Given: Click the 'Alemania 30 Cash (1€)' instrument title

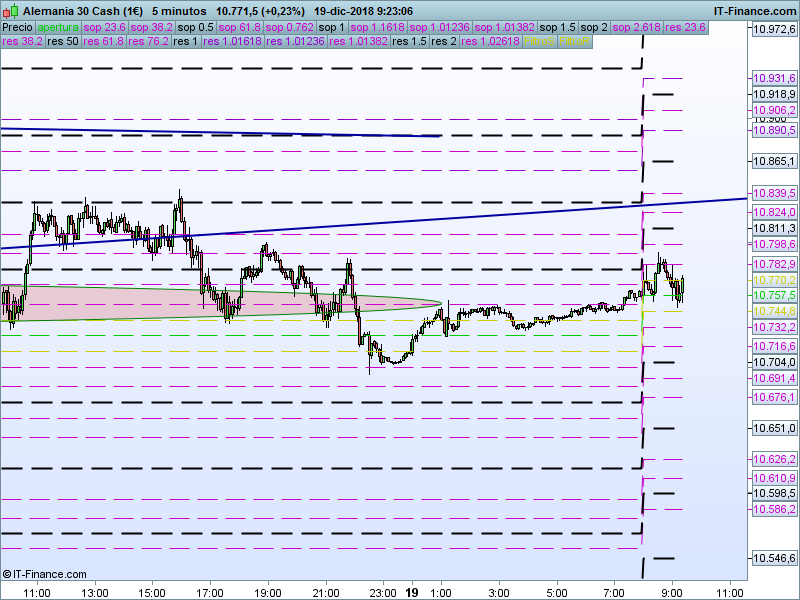Looking at the screenshot, I should click(83, 11).
